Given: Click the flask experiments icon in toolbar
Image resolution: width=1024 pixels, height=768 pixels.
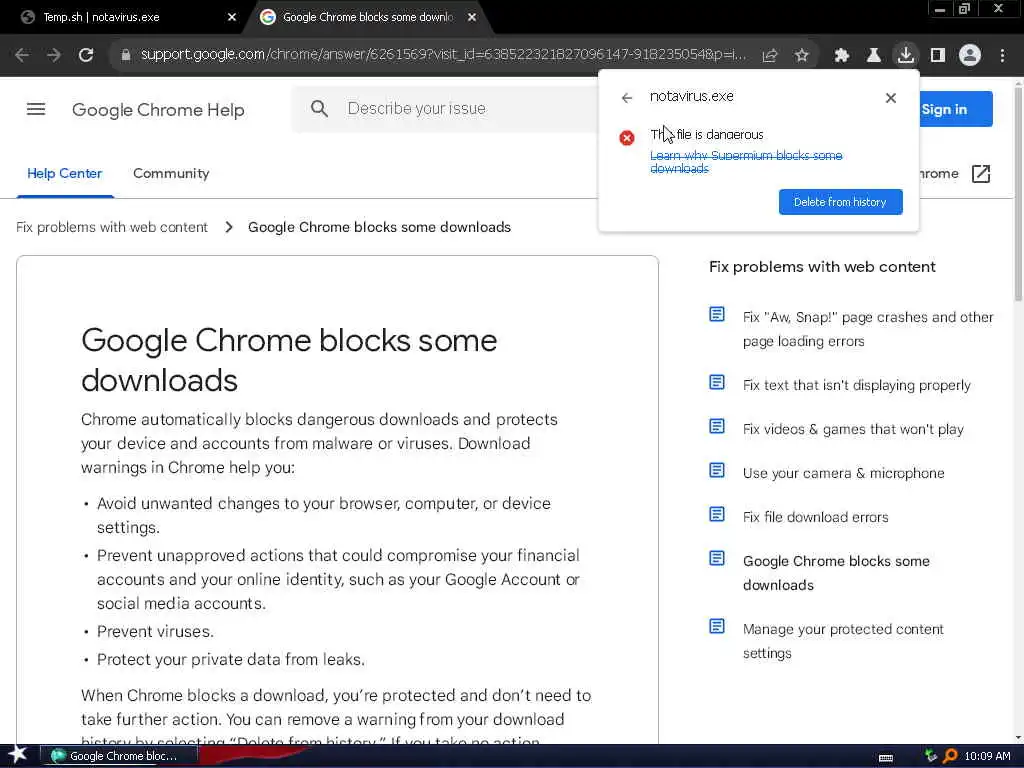Looking at the screenshot, I should click(x=874, y=56).
